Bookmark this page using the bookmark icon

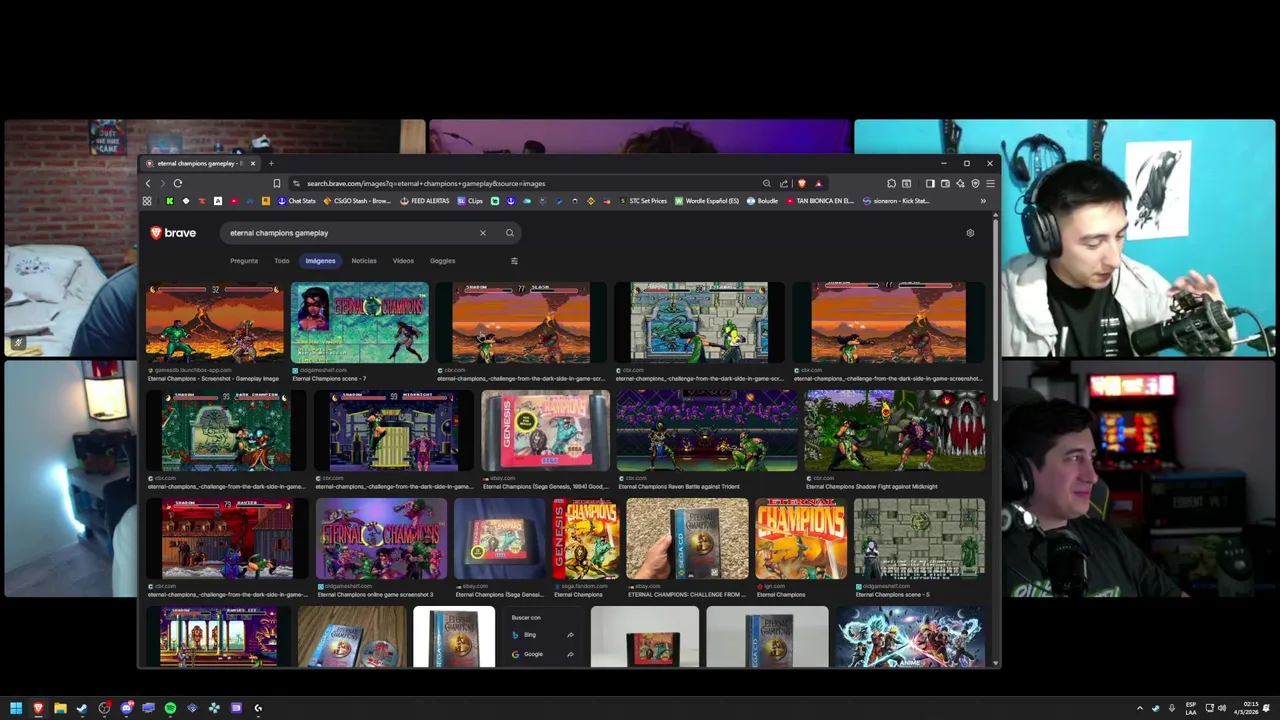(277, 183)
